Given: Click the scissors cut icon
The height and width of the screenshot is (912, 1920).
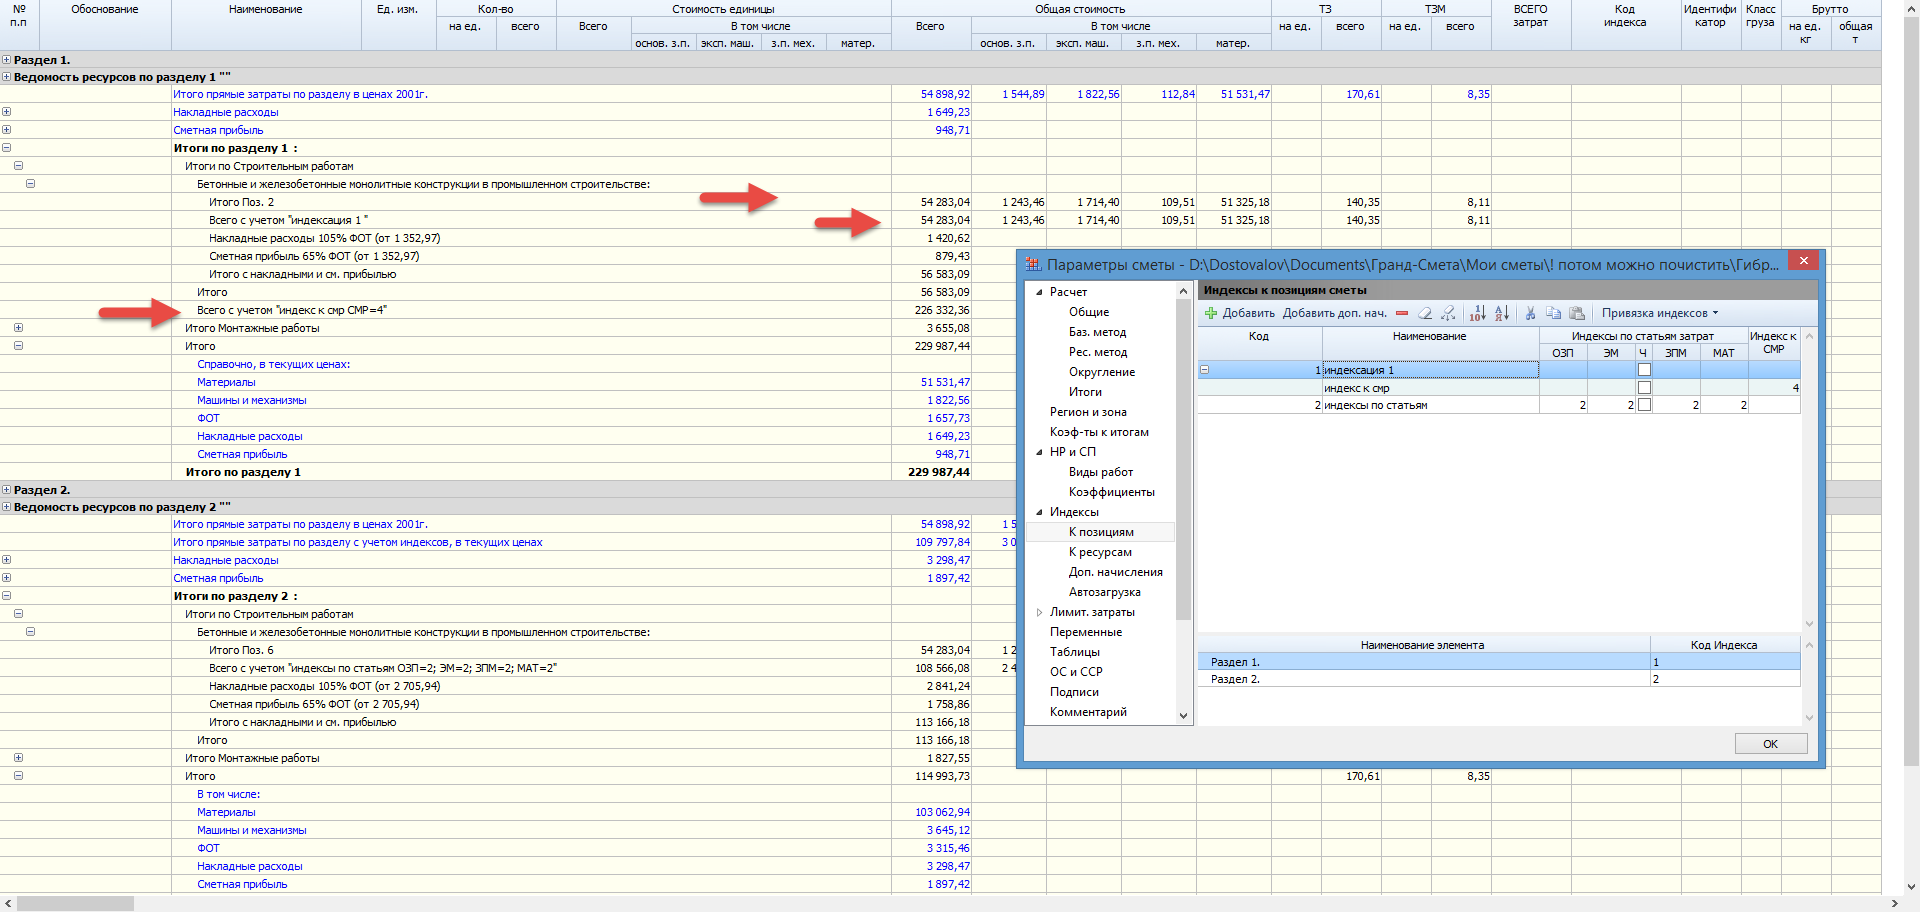Looking at the screenshot, I should [1530, 313].
